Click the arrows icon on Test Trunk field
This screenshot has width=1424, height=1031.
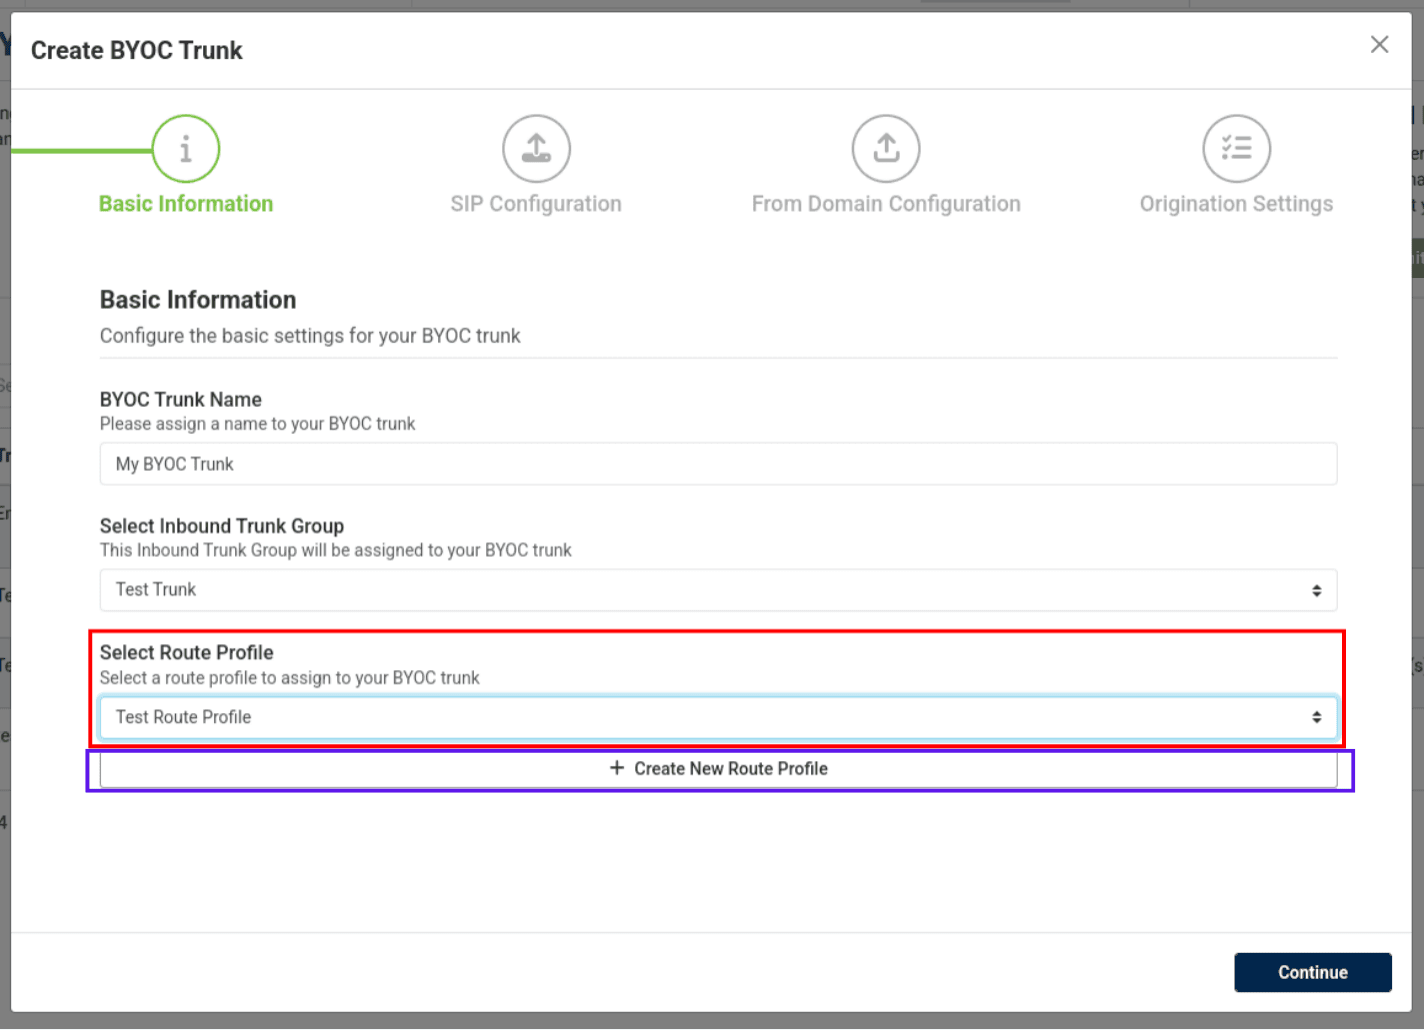[1316, 591]
